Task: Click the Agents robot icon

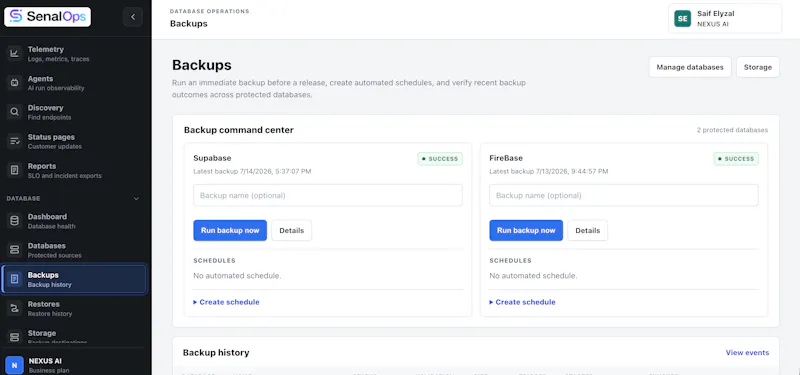Action: pyautogui.click(x=14, y=83)
